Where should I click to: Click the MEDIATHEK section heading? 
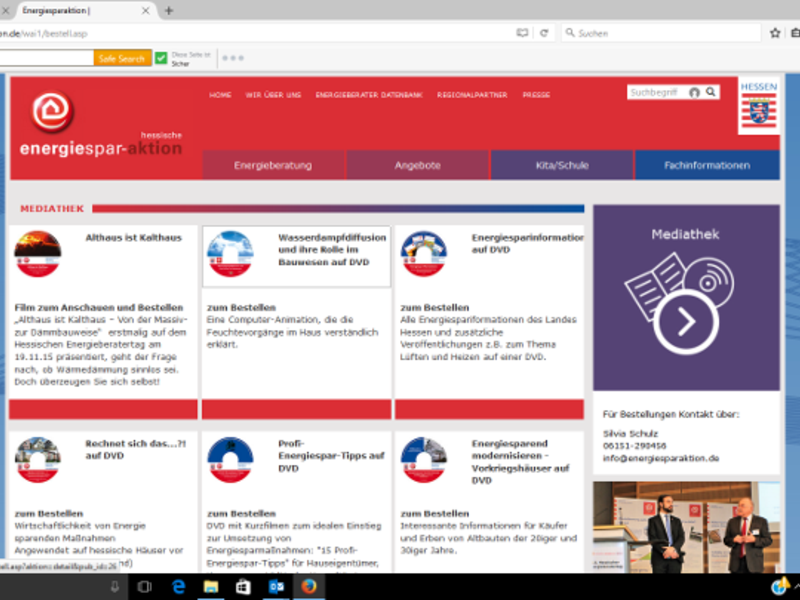(x=52, y=209)
